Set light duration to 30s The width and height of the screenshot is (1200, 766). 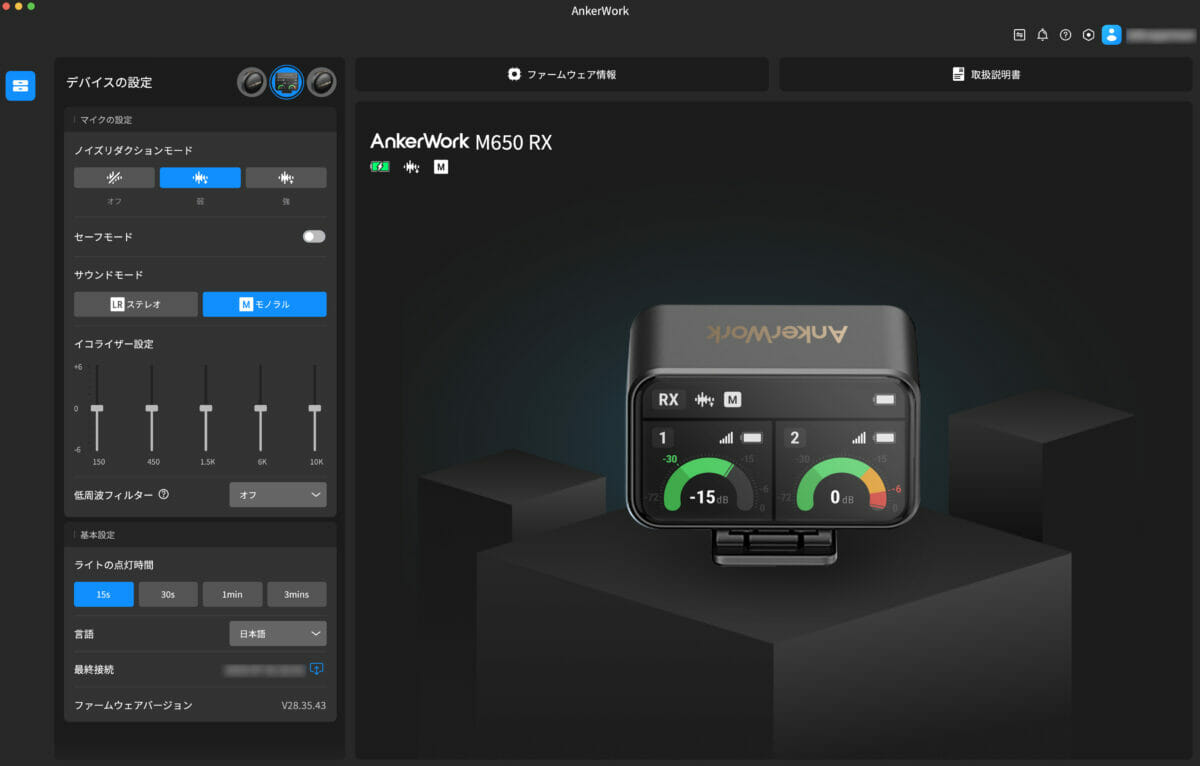tap(168, 594)
